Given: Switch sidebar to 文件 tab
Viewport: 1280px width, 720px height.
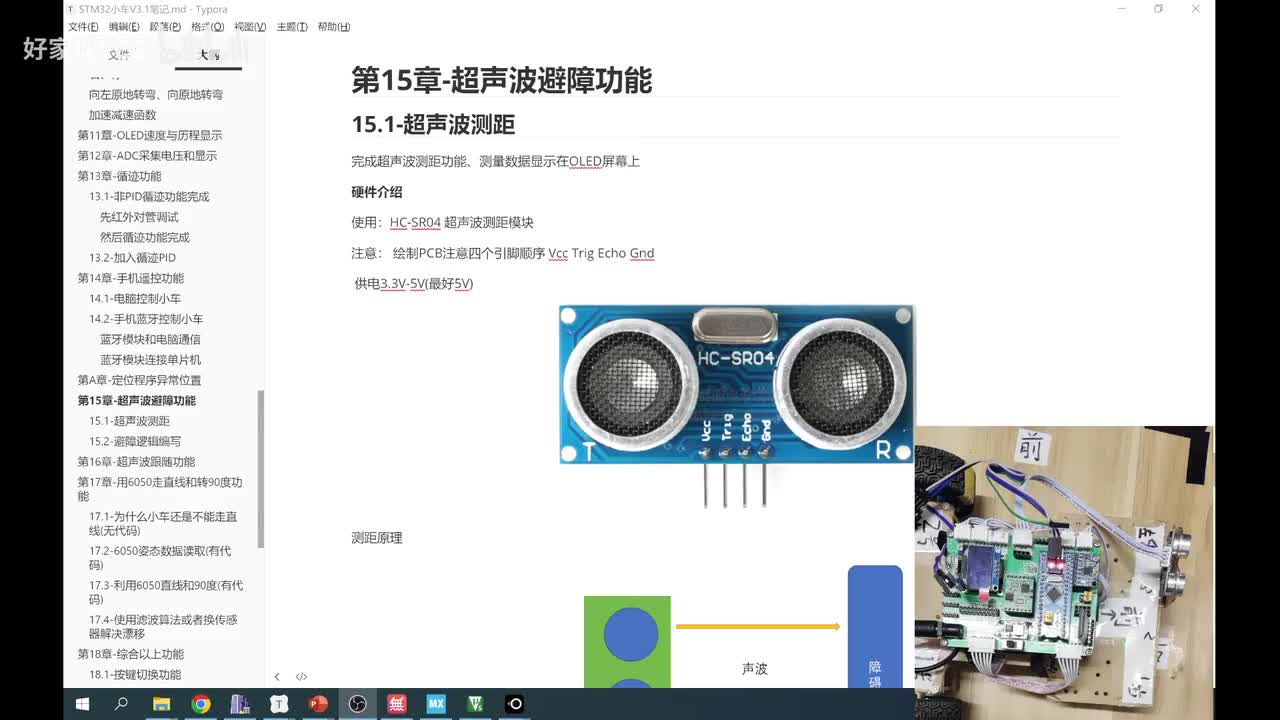Looking at the screenshot, I should click(x=119, y=55).
